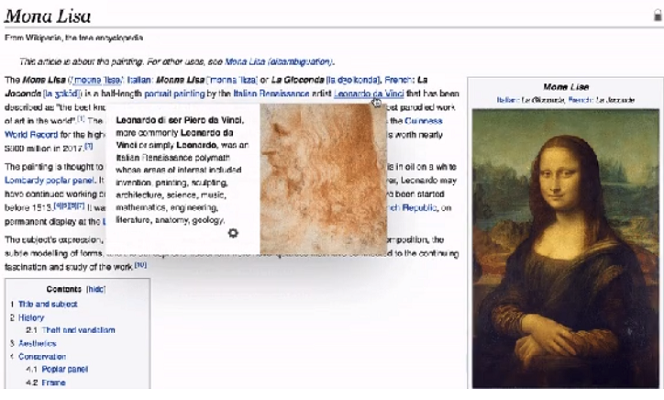Jump to Title and subject section
Screen dimensions: 664x400
[47, 304]
